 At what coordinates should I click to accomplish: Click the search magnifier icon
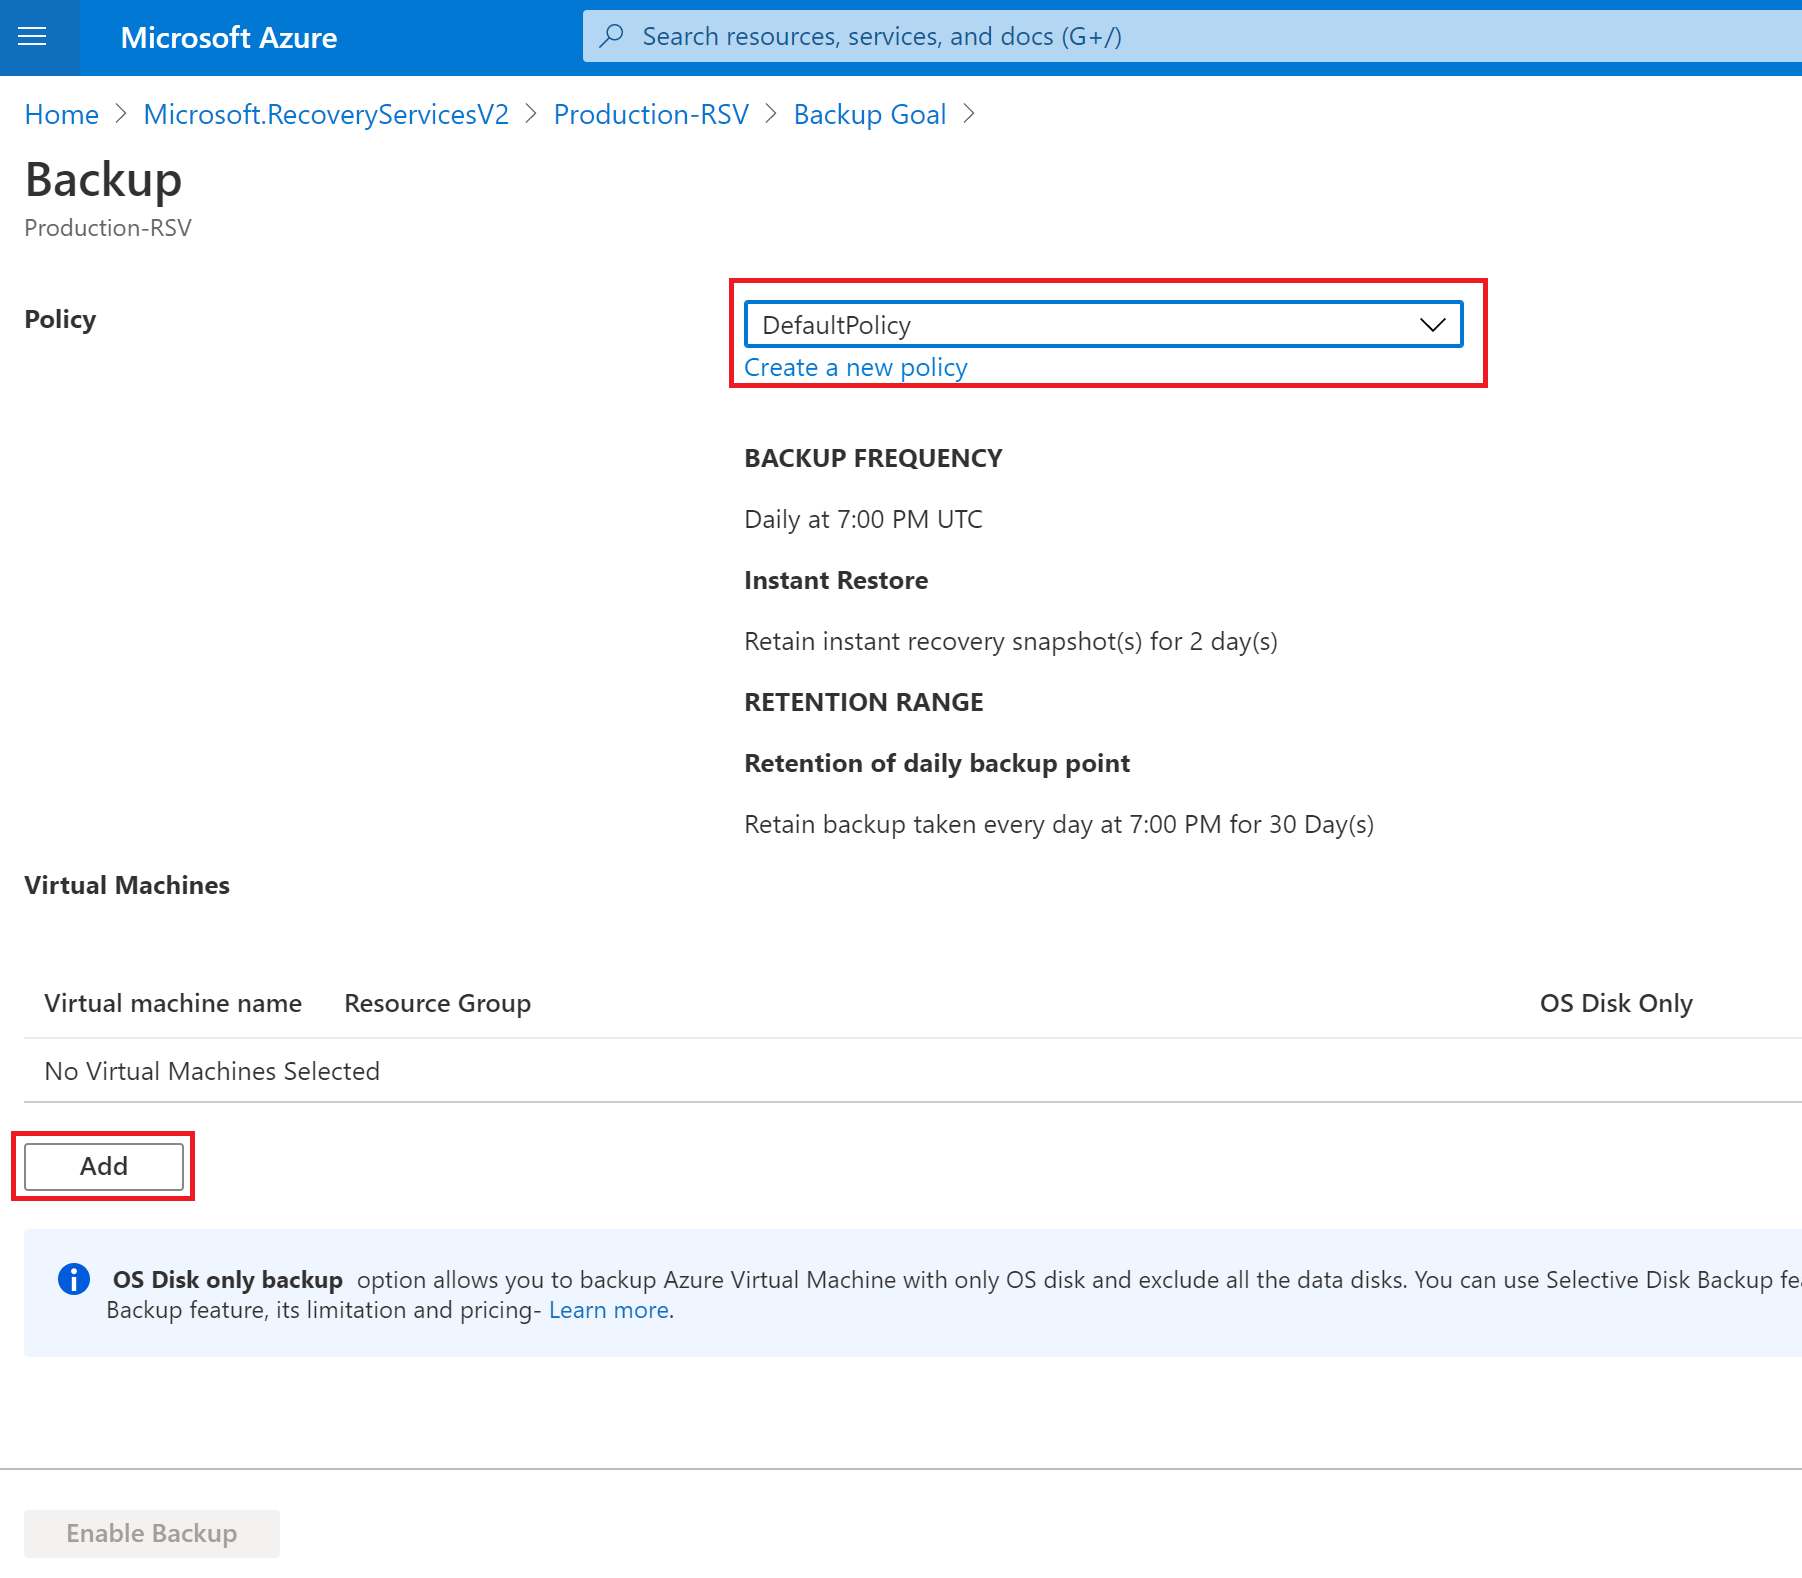click(x=612, y=35)
